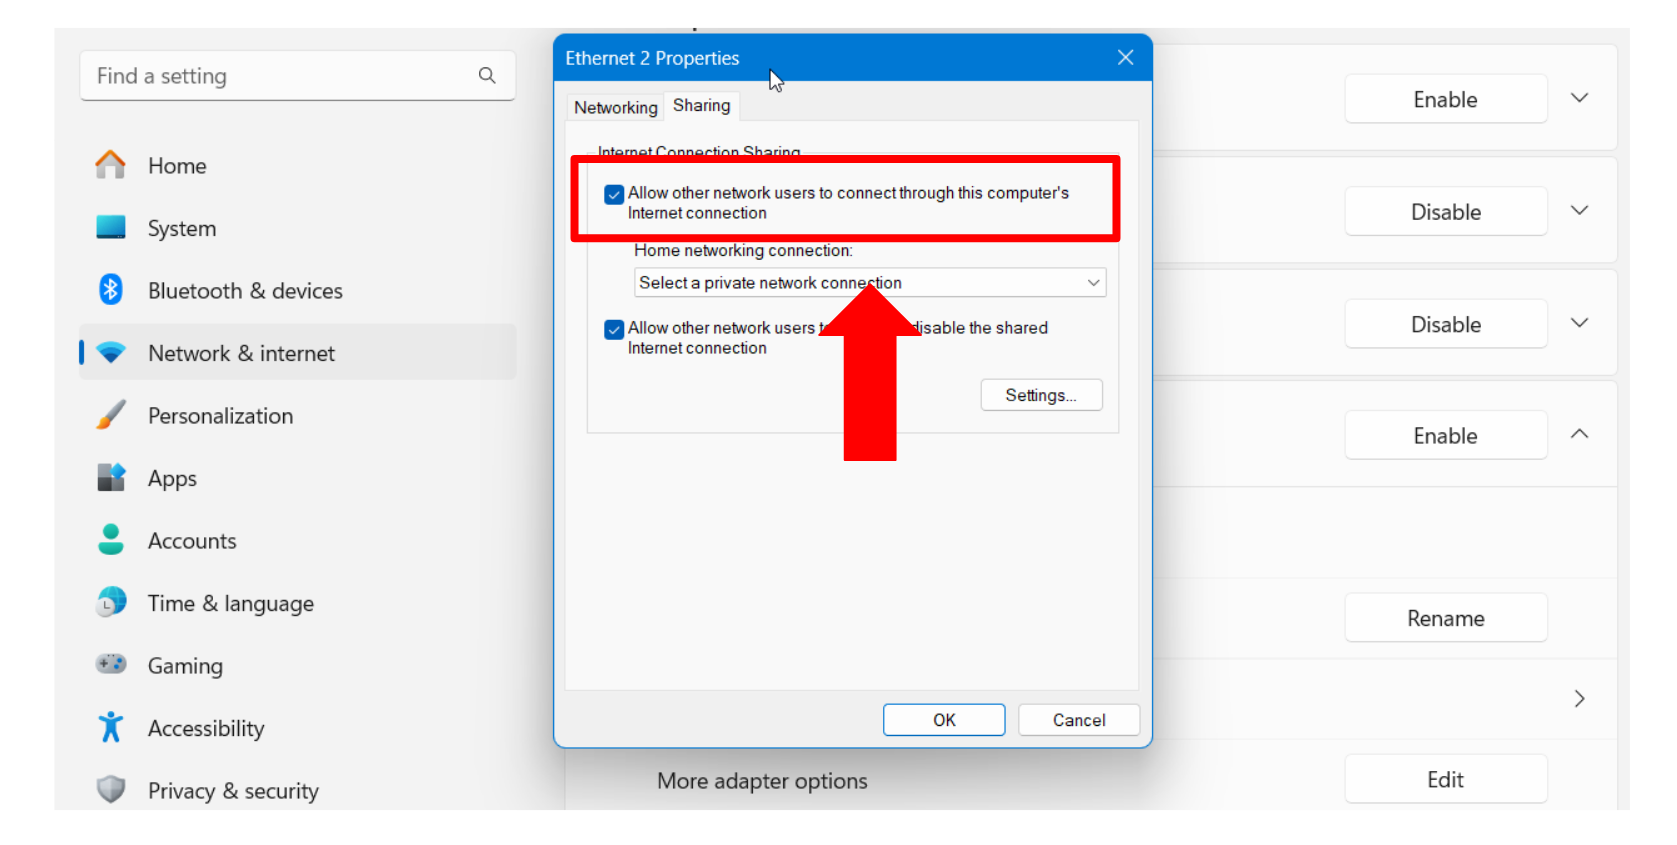This screenshot has height=845, width=1677.
Task: Open the Home networking connection dropdown
Action: [870, 283]
